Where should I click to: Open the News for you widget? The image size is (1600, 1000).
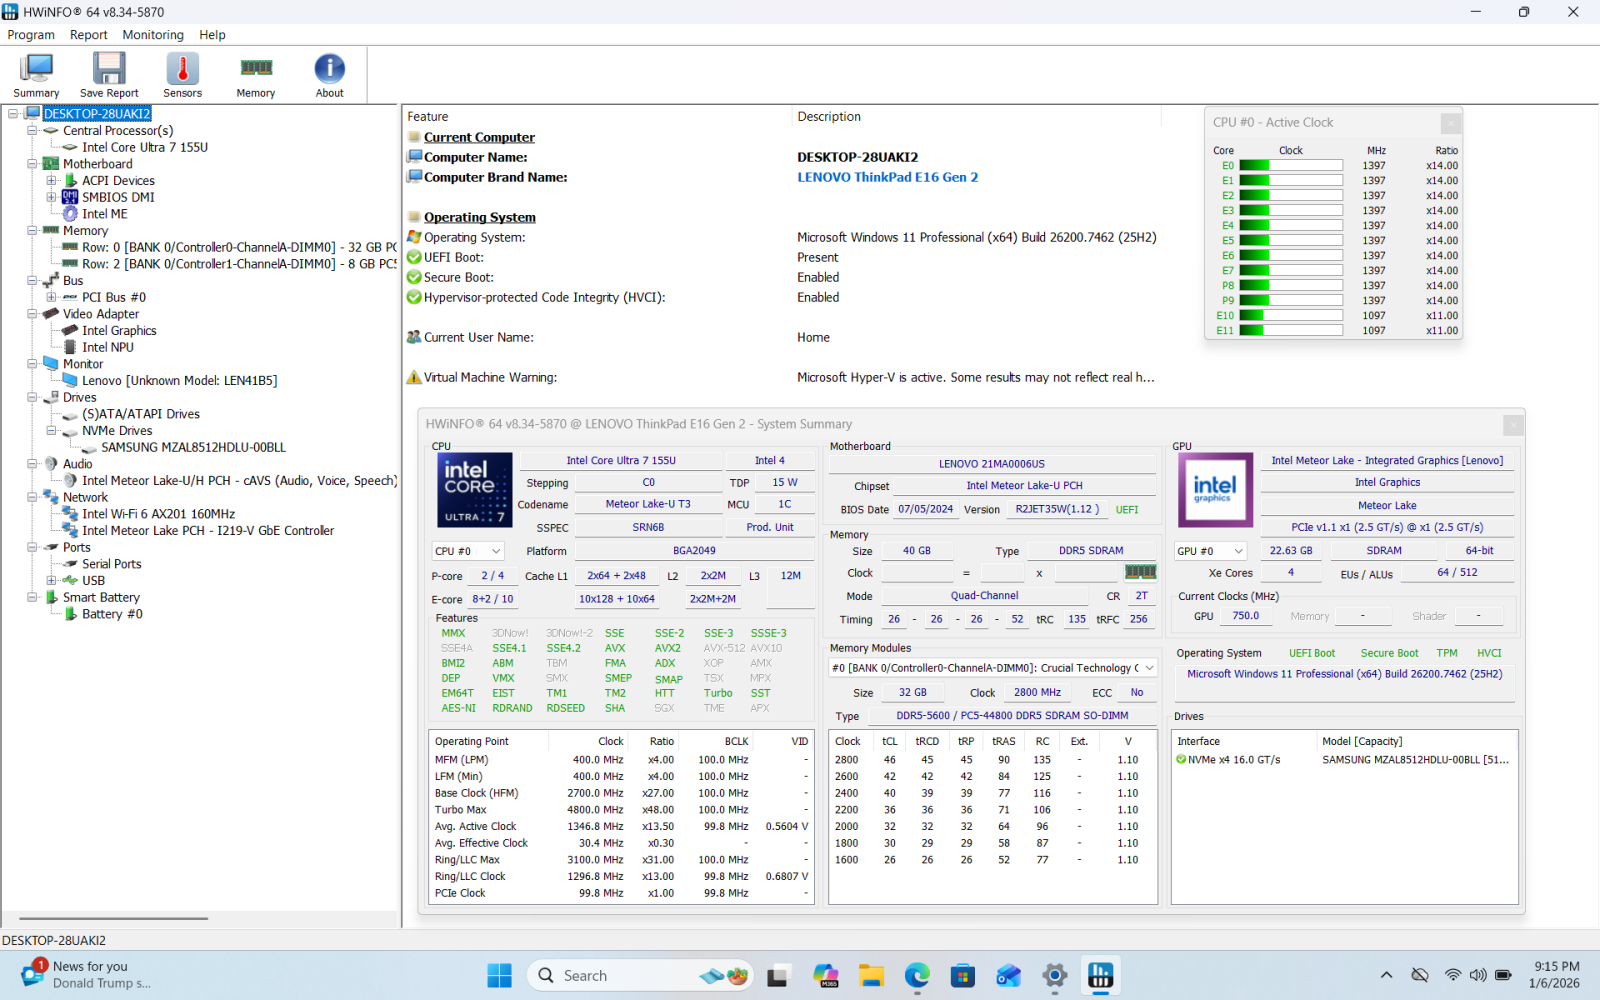pyautogui.click(x=85, y=974)
